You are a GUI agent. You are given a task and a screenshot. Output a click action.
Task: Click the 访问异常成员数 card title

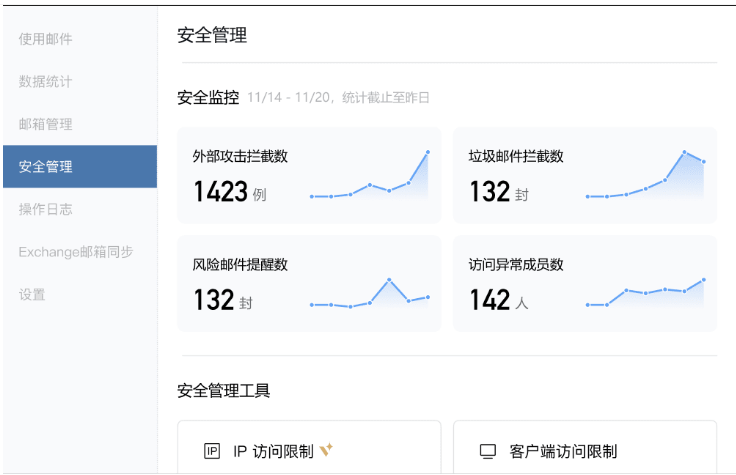(516, 264)
